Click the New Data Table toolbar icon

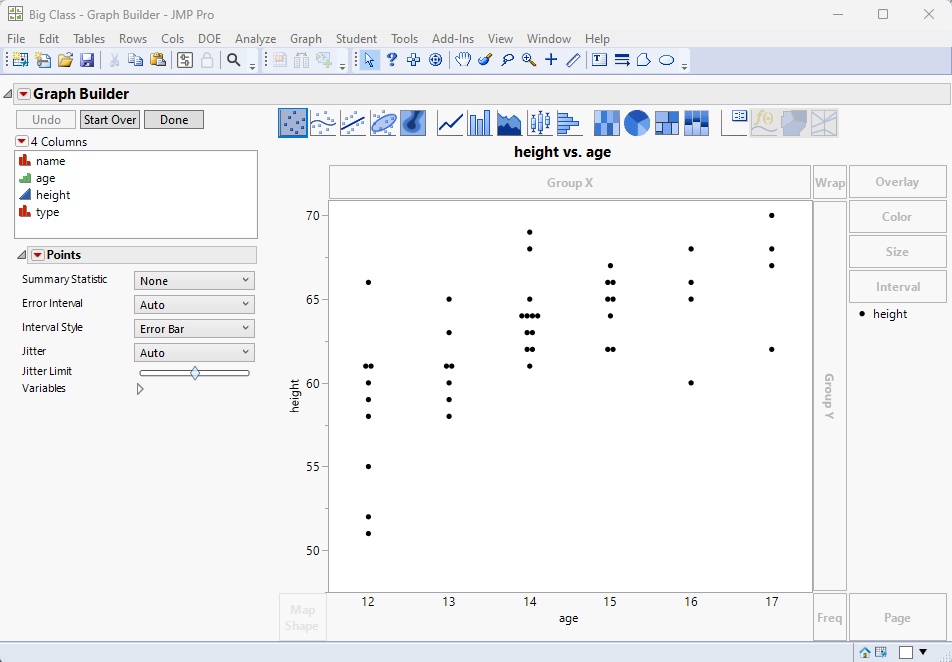click(20, 60)
